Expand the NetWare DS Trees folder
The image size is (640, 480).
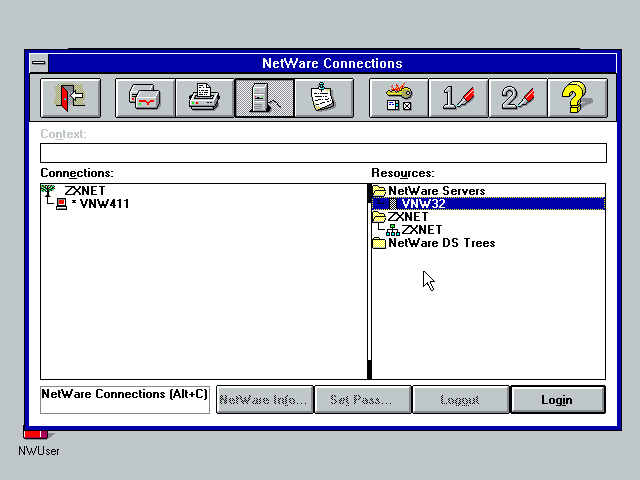pos(379,243)
